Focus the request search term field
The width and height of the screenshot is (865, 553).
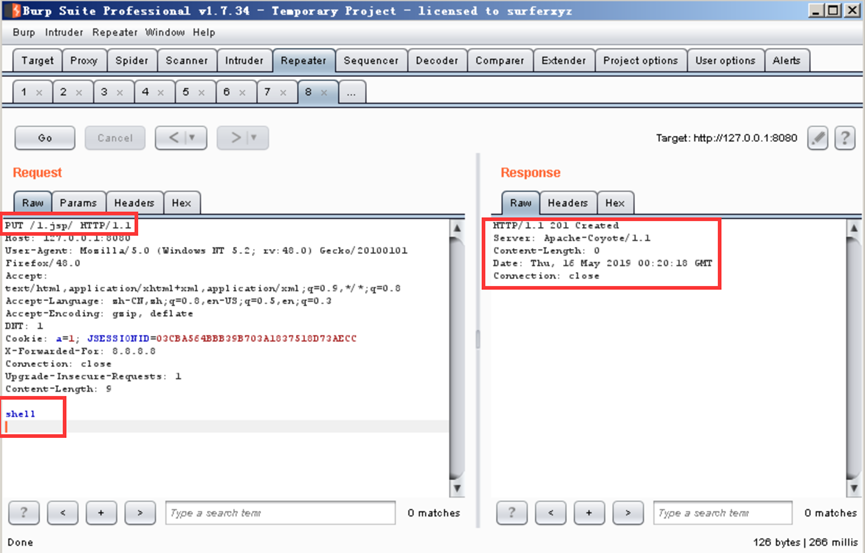pos(281,513)
